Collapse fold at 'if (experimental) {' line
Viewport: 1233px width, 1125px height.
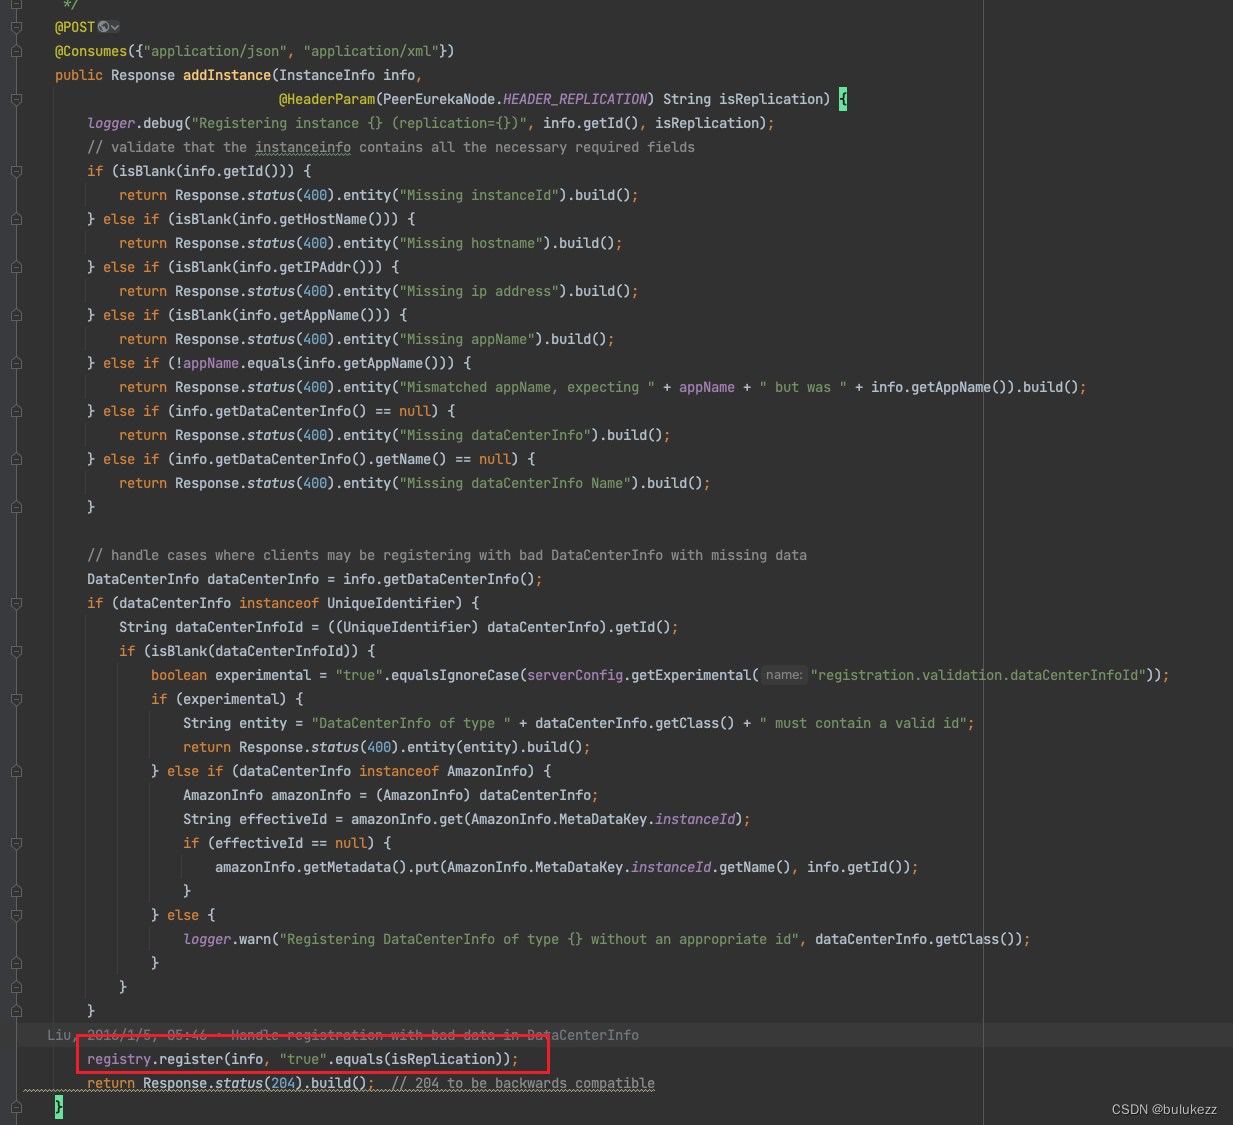[x=16, y=699]
